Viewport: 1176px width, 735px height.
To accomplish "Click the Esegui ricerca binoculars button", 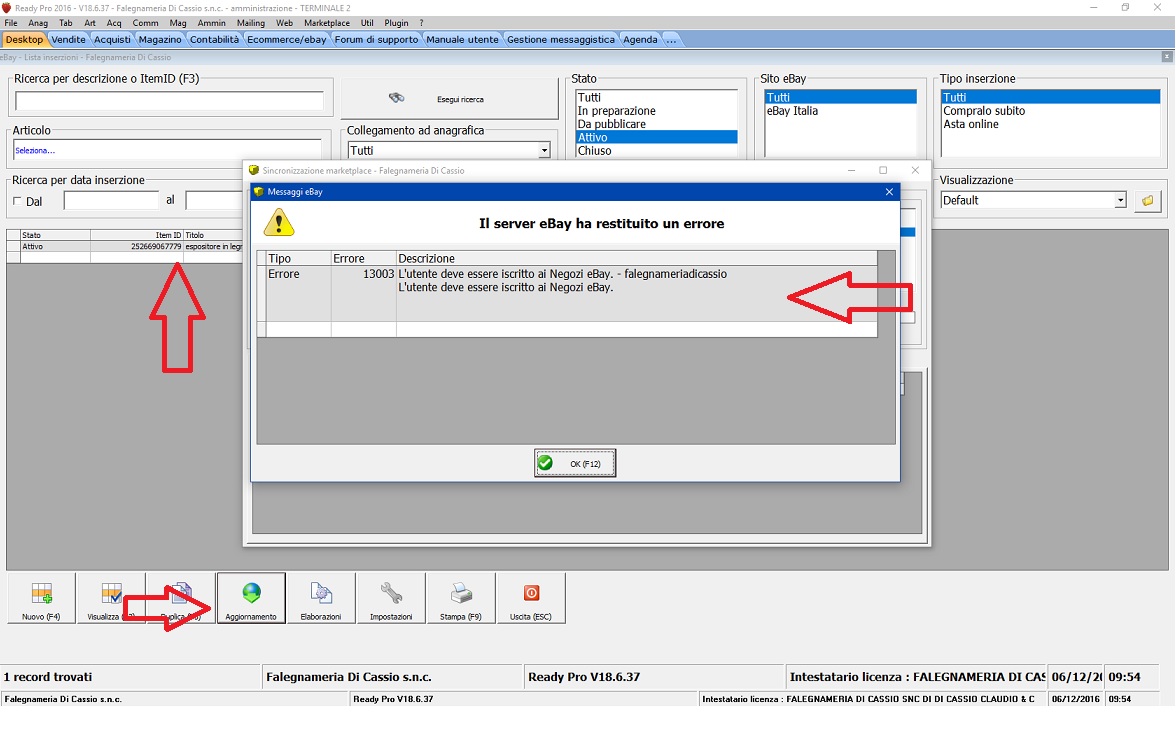I will click(449, 98).
